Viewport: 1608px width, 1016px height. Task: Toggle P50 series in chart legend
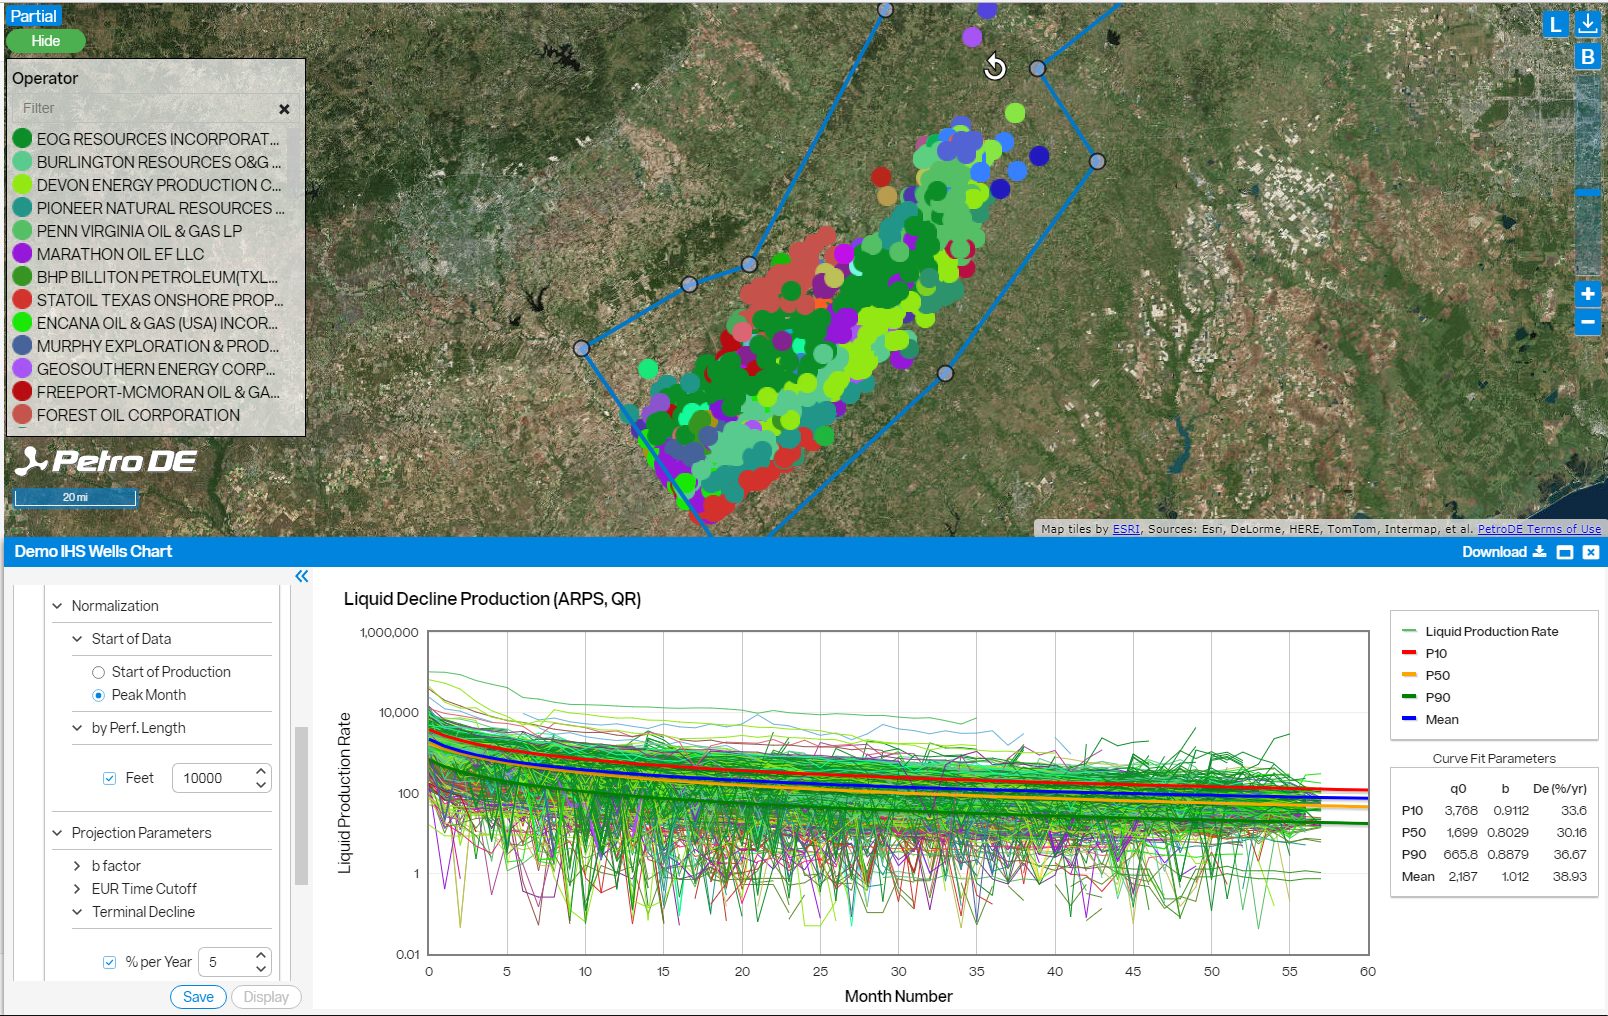point(1426,676)
